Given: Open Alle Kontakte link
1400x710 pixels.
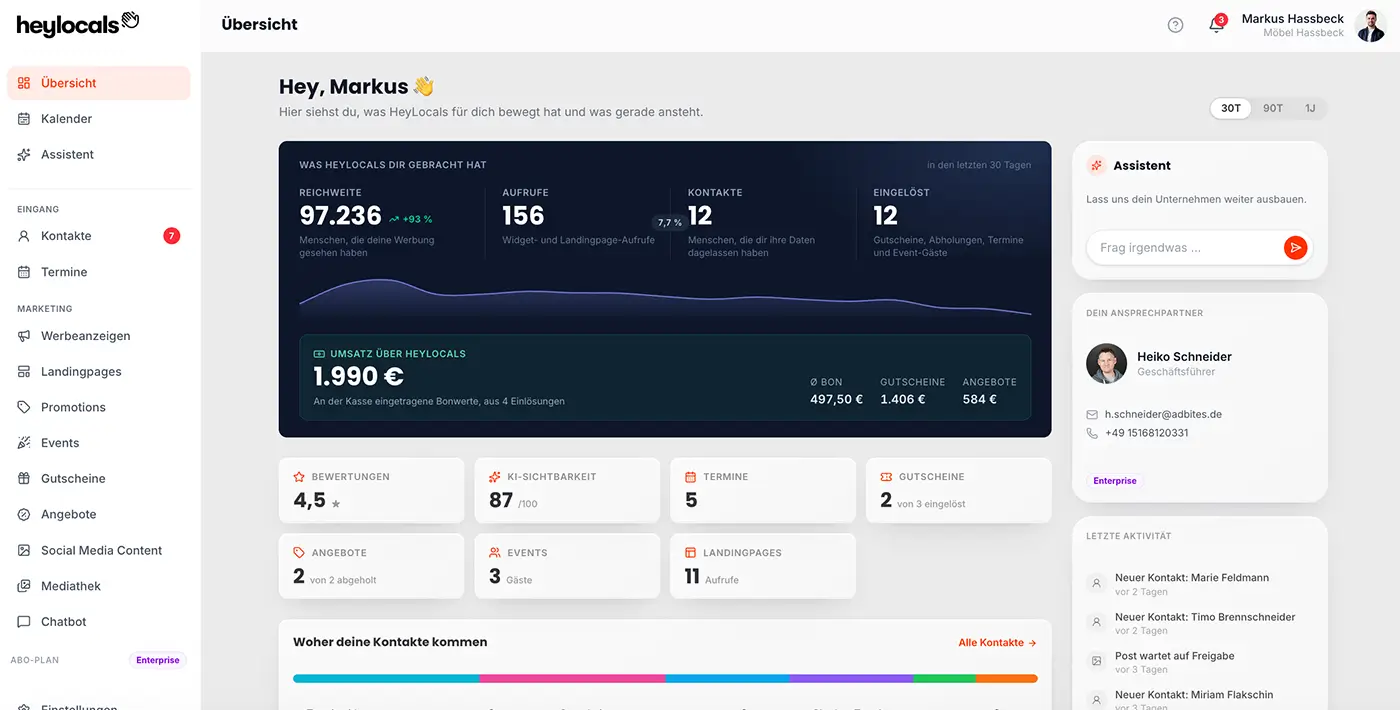Looking at the screenshot, I should [997, 643].
